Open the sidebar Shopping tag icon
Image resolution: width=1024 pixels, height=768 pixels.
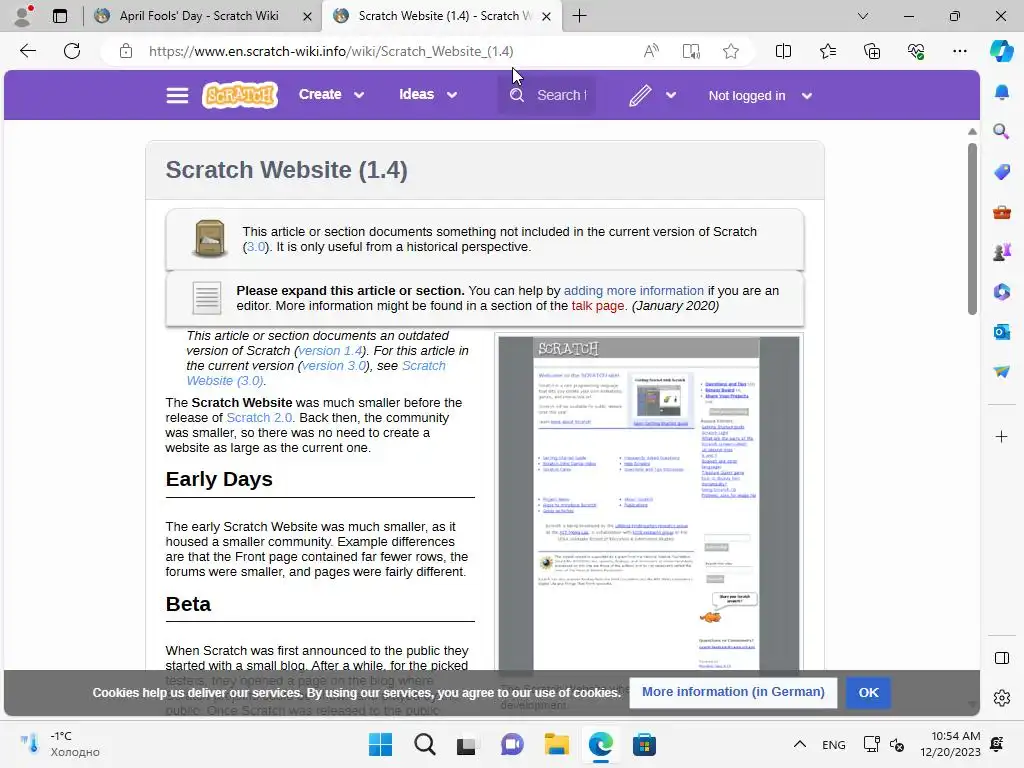1001,172
